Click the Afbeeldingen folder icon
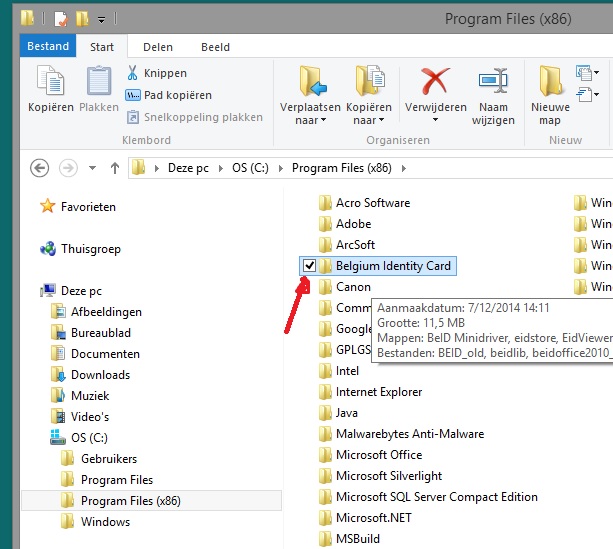 (x=58, y=312)
